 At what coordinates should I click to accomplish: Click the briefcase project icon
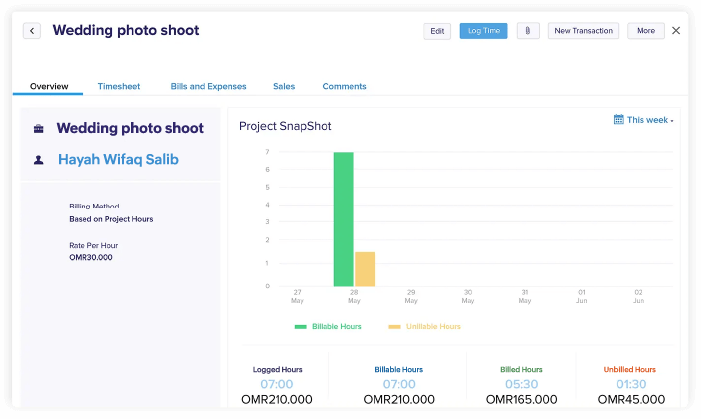click(39, 129)
